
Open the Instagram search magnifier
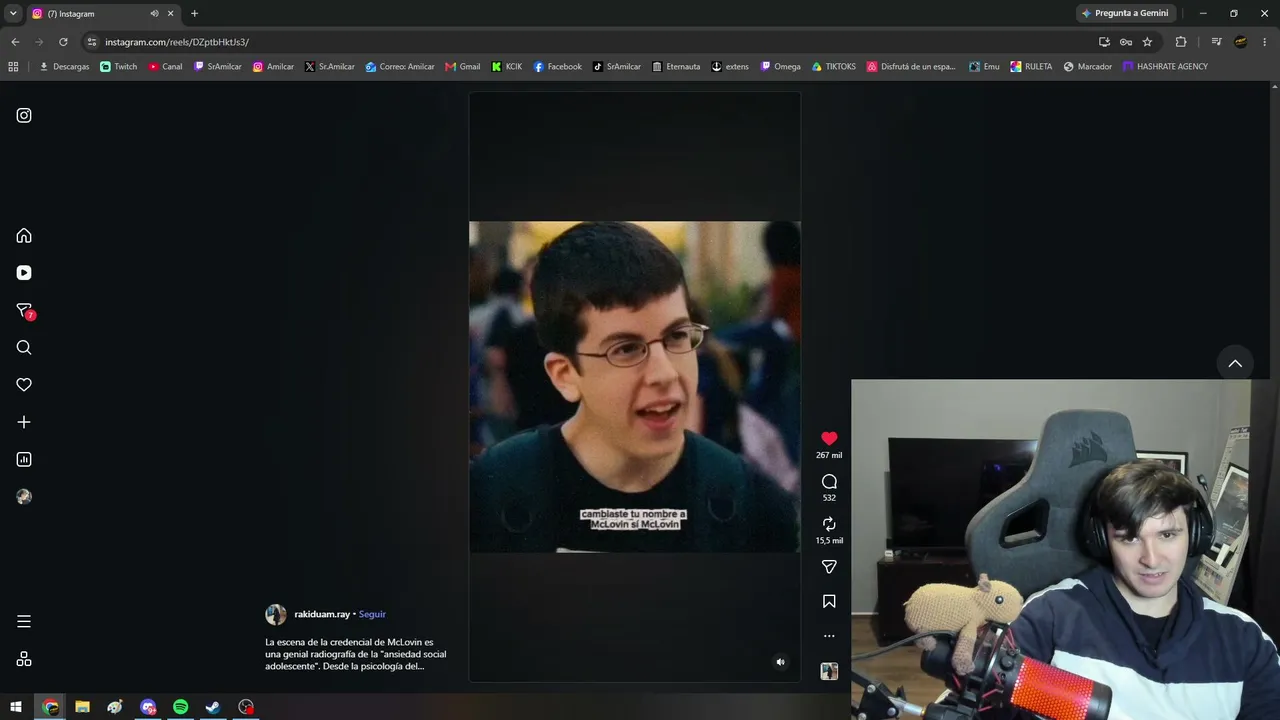pos(24,348)
